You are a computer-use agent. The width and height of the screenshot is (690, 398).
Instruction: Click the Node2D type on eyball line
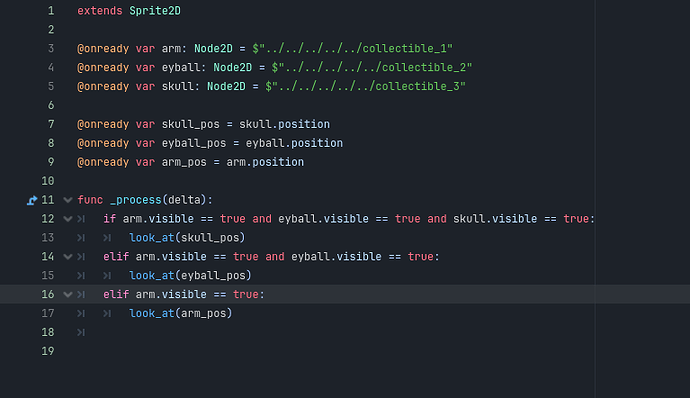pyautogui.click(x=233, y=67)
